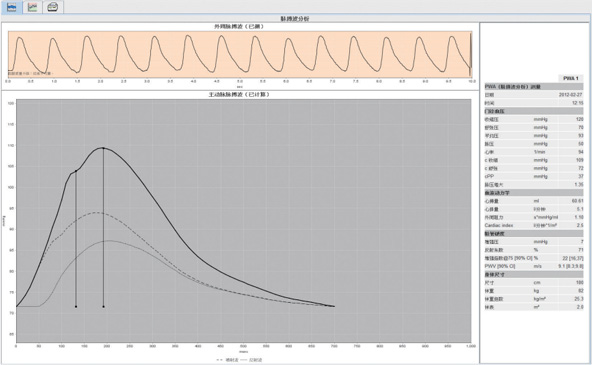
Task: Select the cPP row in results table
Action: (x=534, y=176)
